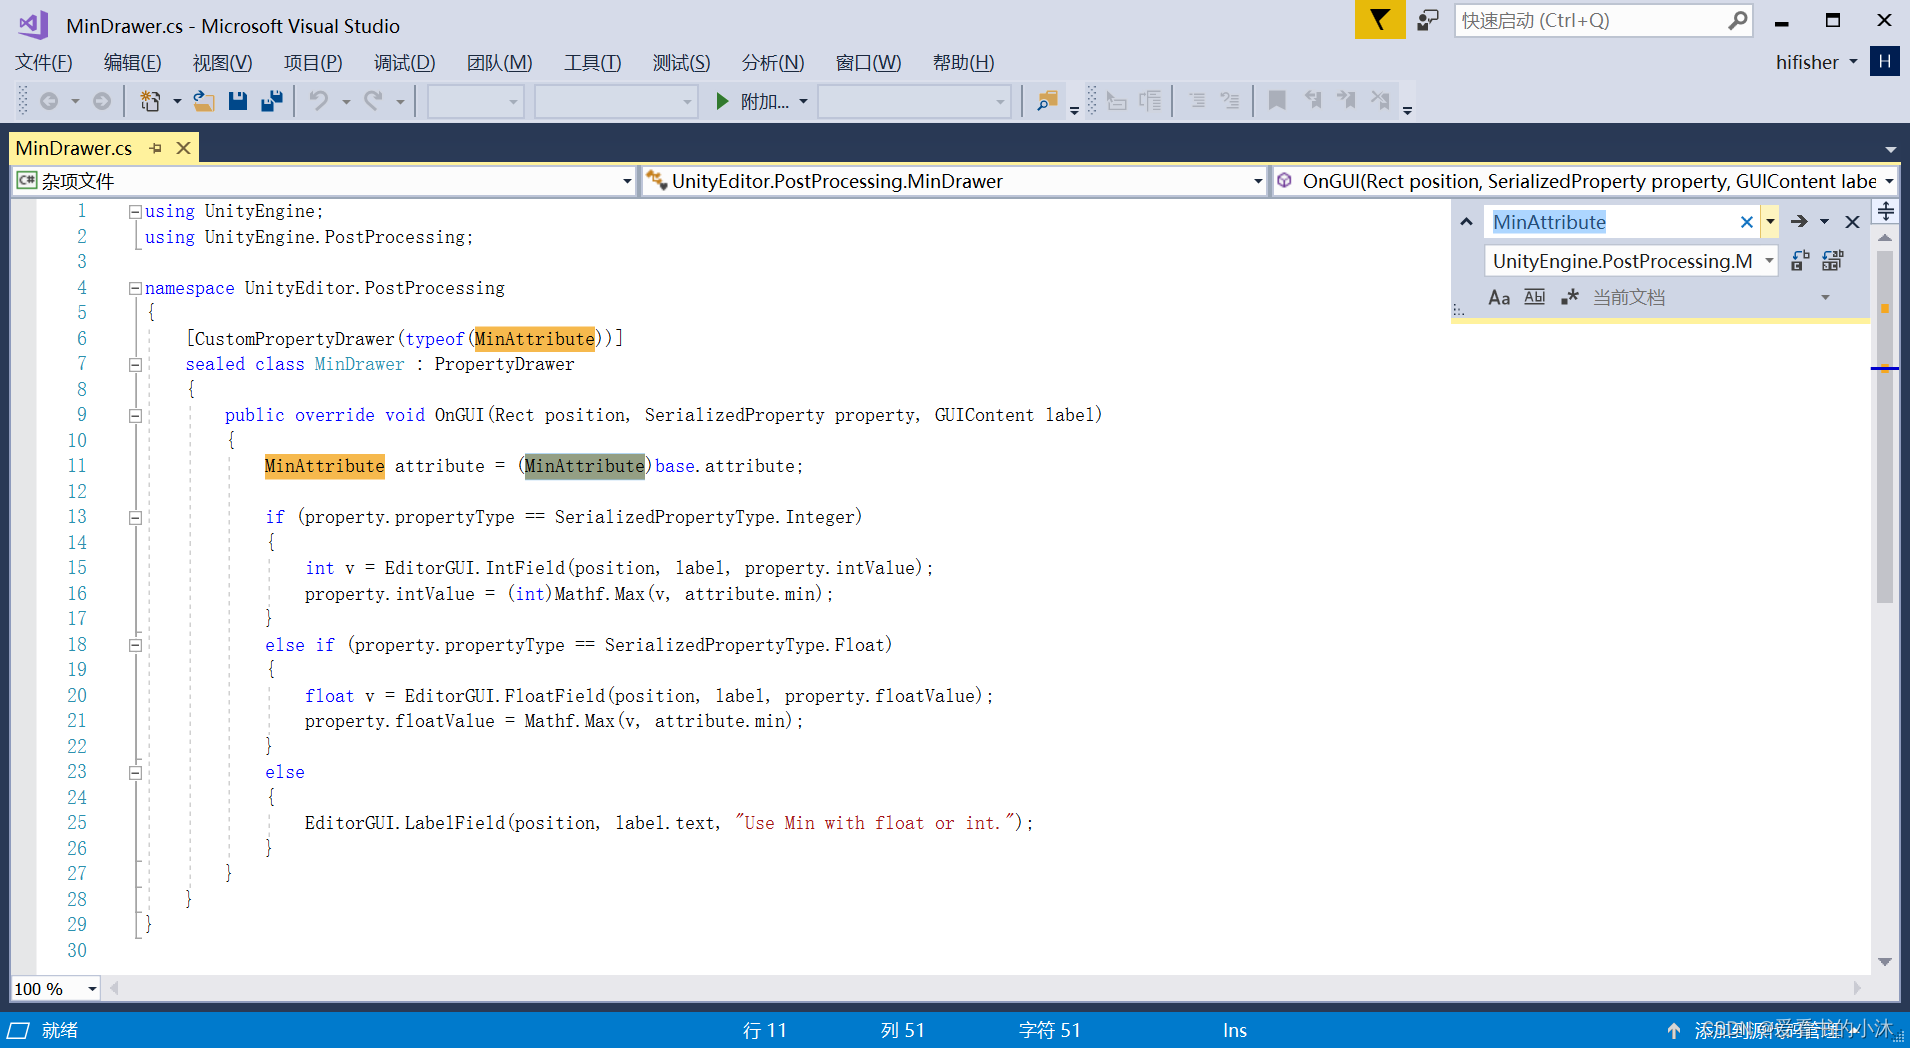Clear the MinAttribute search text
This screenshot has width=1910, height=1048.
(x=1747, y=222)
